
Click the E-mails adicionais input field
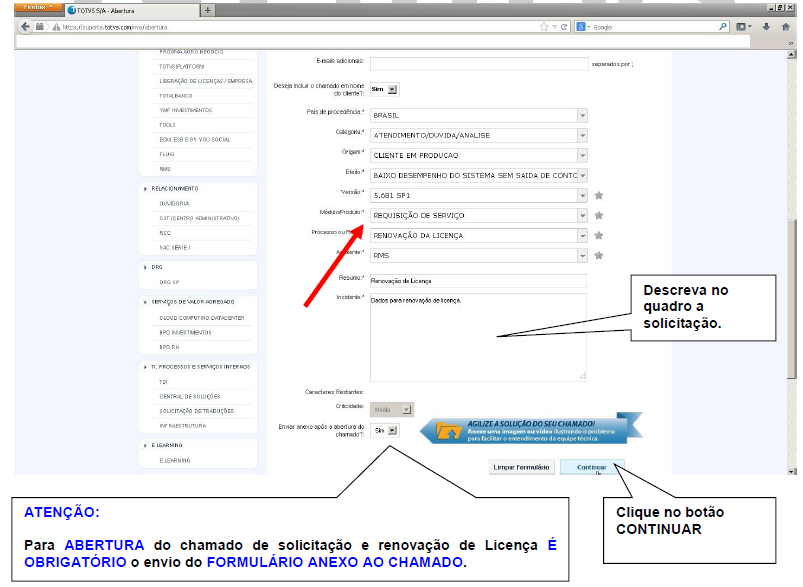479,64
